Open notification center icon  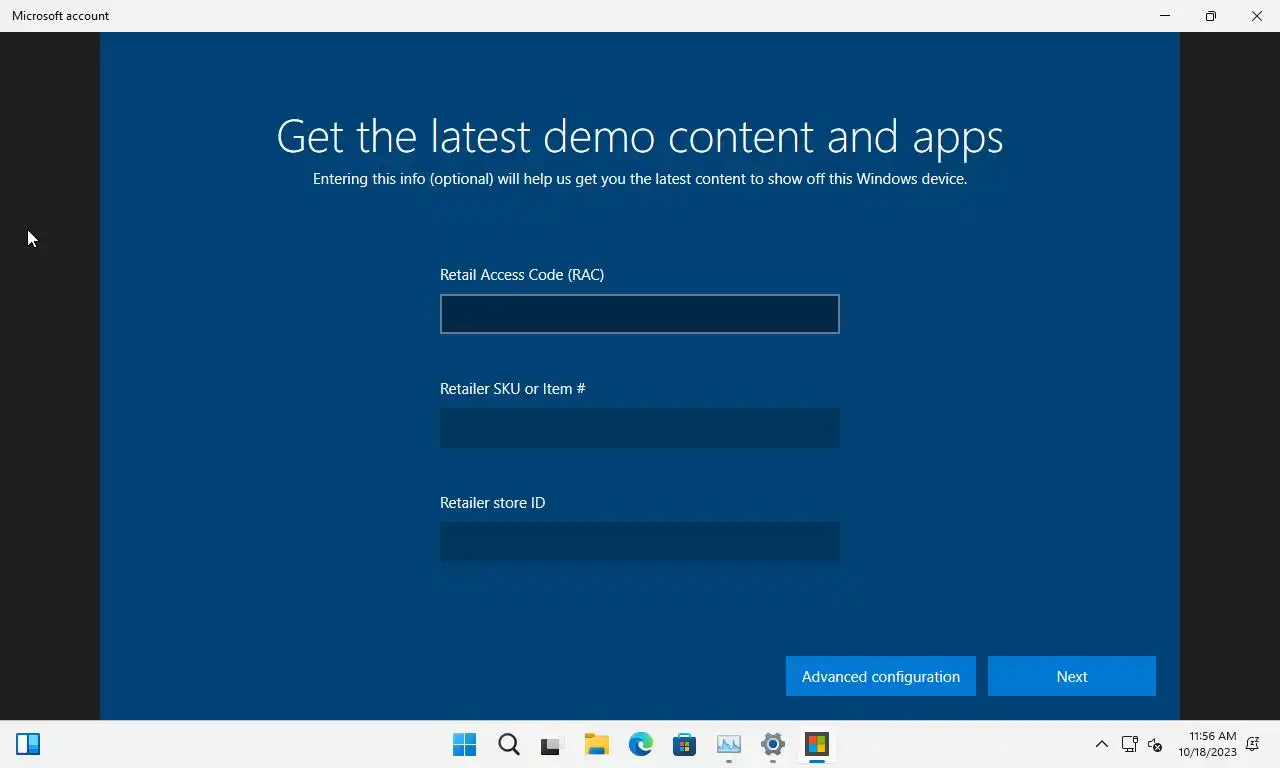point(1254,744)
